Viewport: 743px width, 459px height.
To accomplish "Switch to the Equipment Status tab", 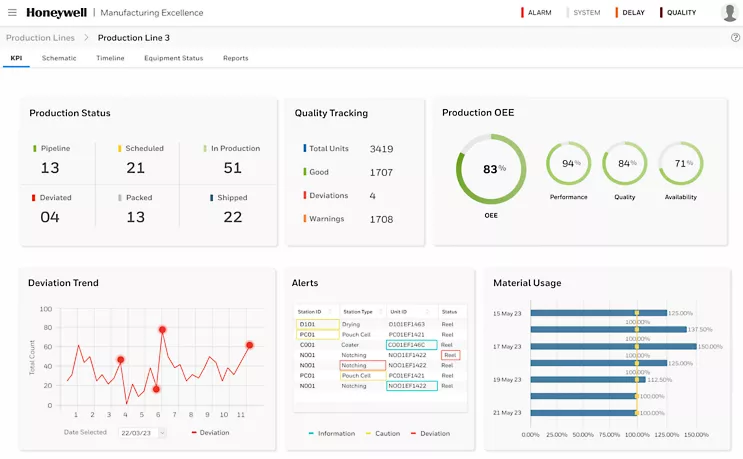I will coord(173,58).
